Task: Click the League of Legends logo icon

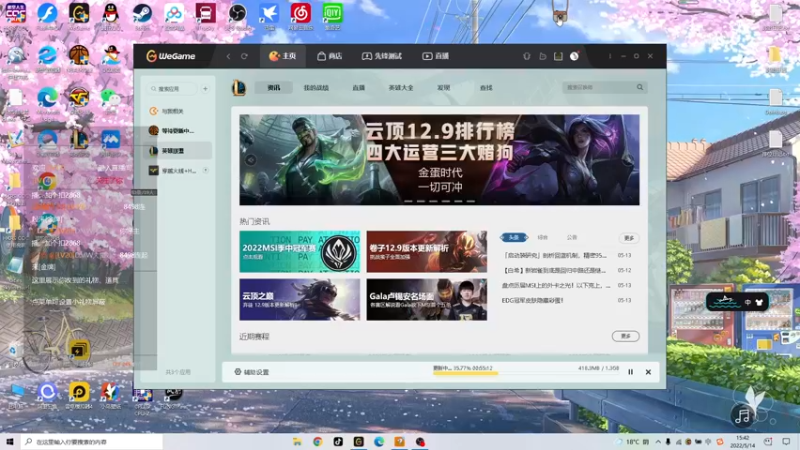Action: (x=239, y=88)
